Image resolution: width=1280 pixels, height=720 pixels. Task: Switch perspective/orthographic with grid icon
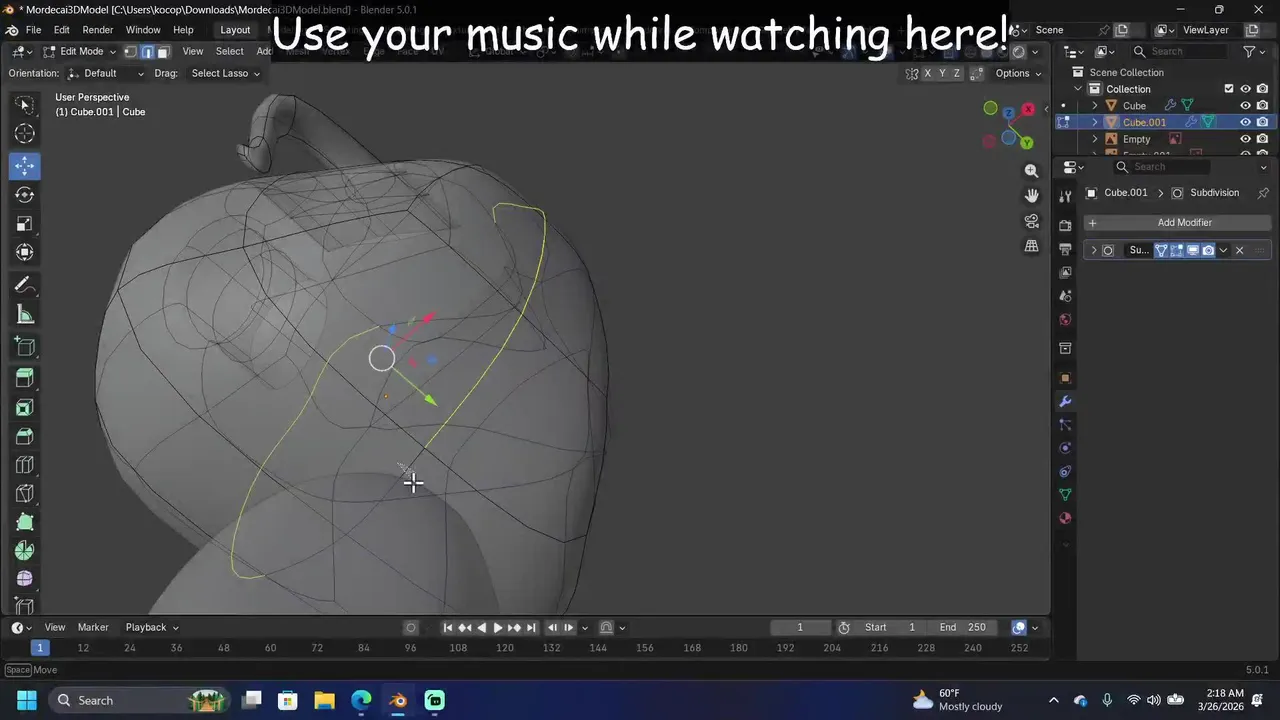click(x=1032, y=246)
